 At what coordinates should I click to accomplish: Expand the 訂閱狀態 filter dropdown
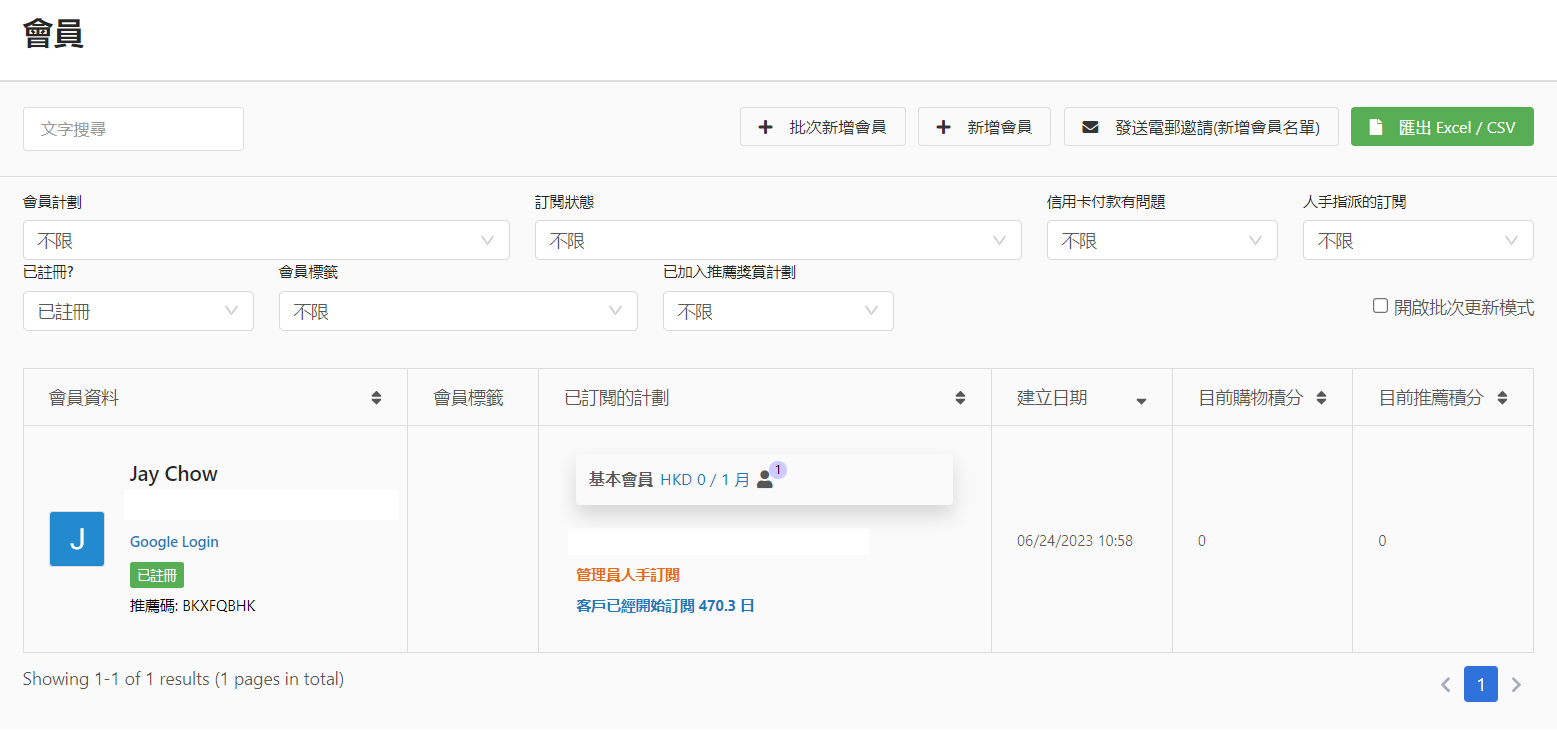coord(778,241)
